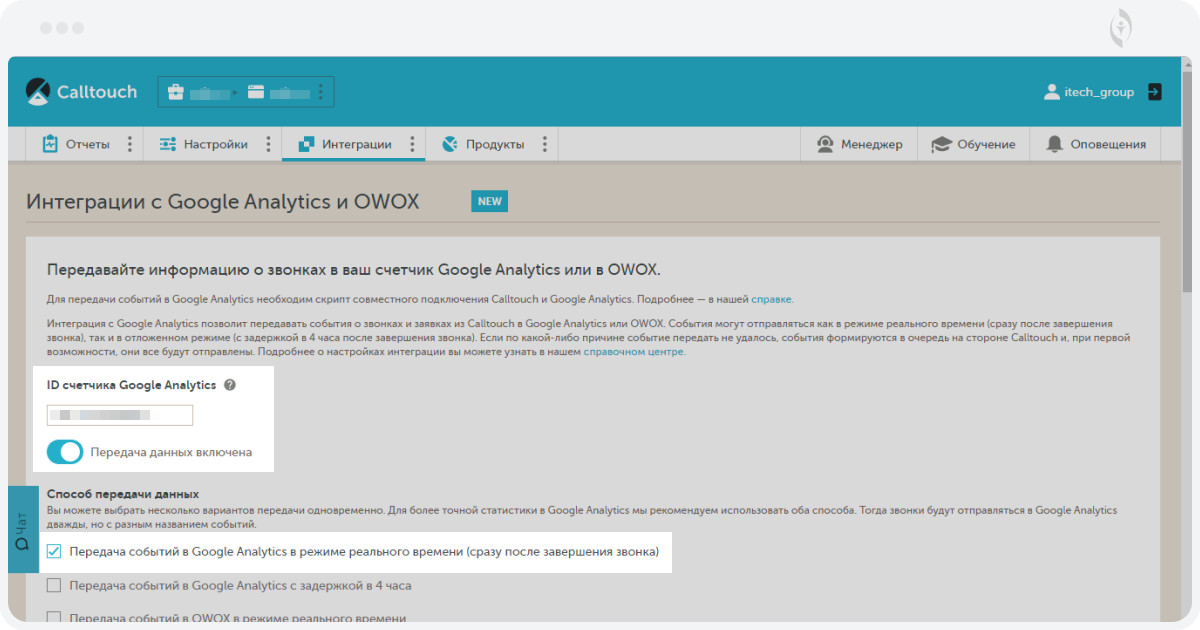Check OWOX real-time event transfer
This screenshot has height=630, width=1200.
(54, 618)
